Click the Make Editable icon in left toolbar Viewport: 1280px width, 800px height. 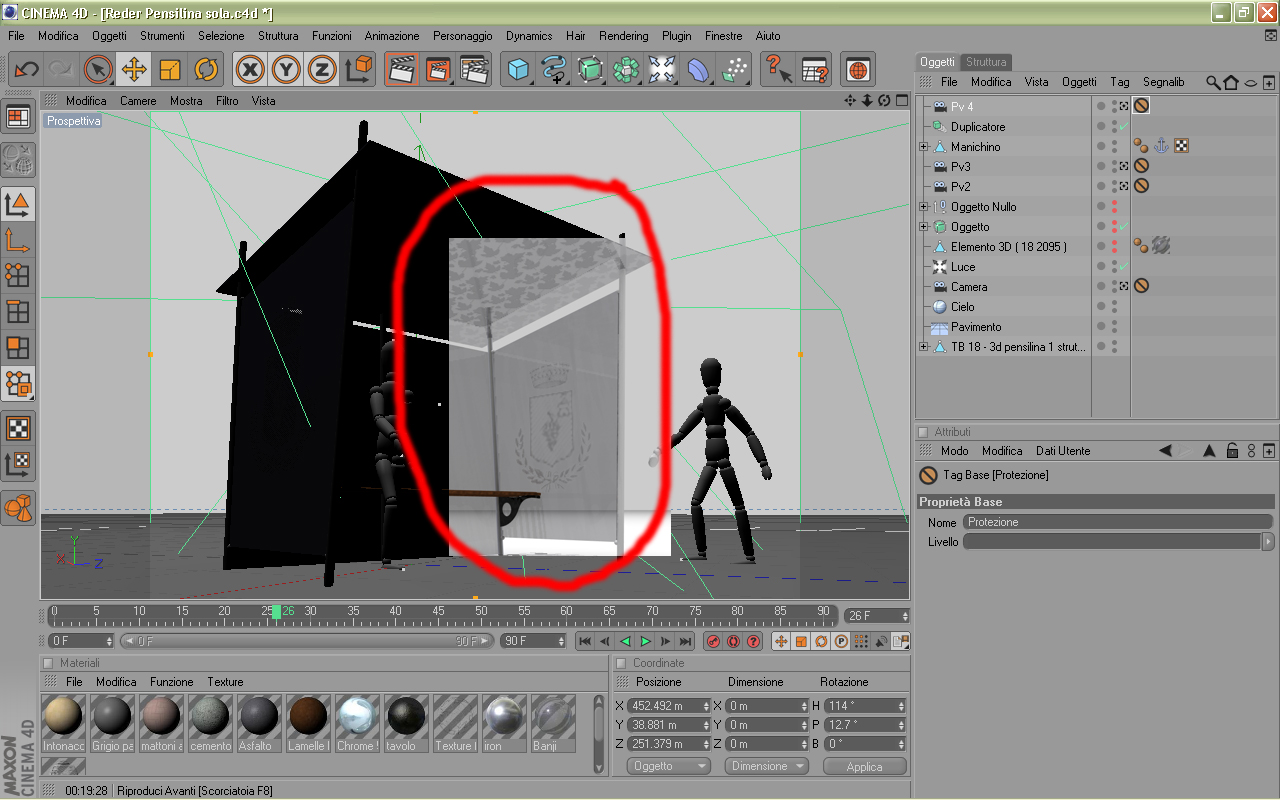tap(18, 158)
